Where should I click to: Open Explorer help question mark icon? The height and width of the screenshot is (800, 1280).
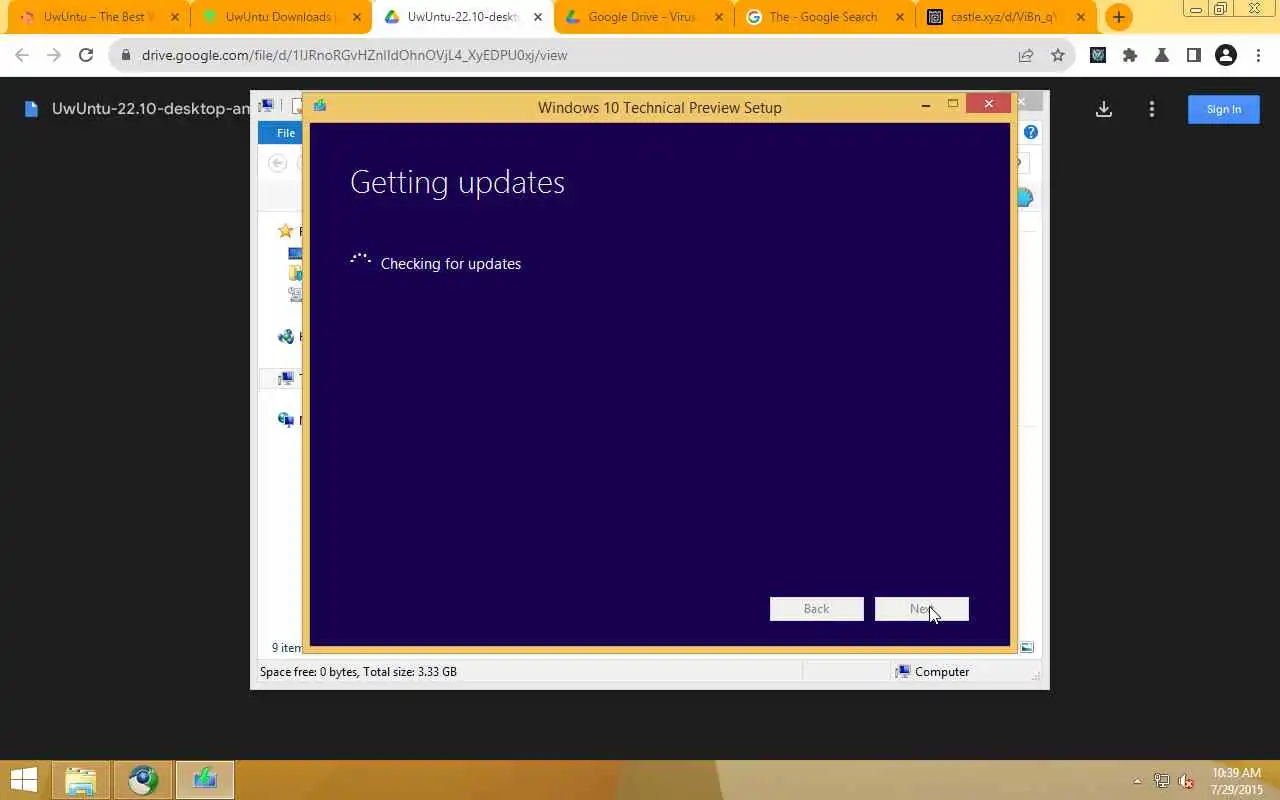pyautogui.click(x=1031, y=132)
